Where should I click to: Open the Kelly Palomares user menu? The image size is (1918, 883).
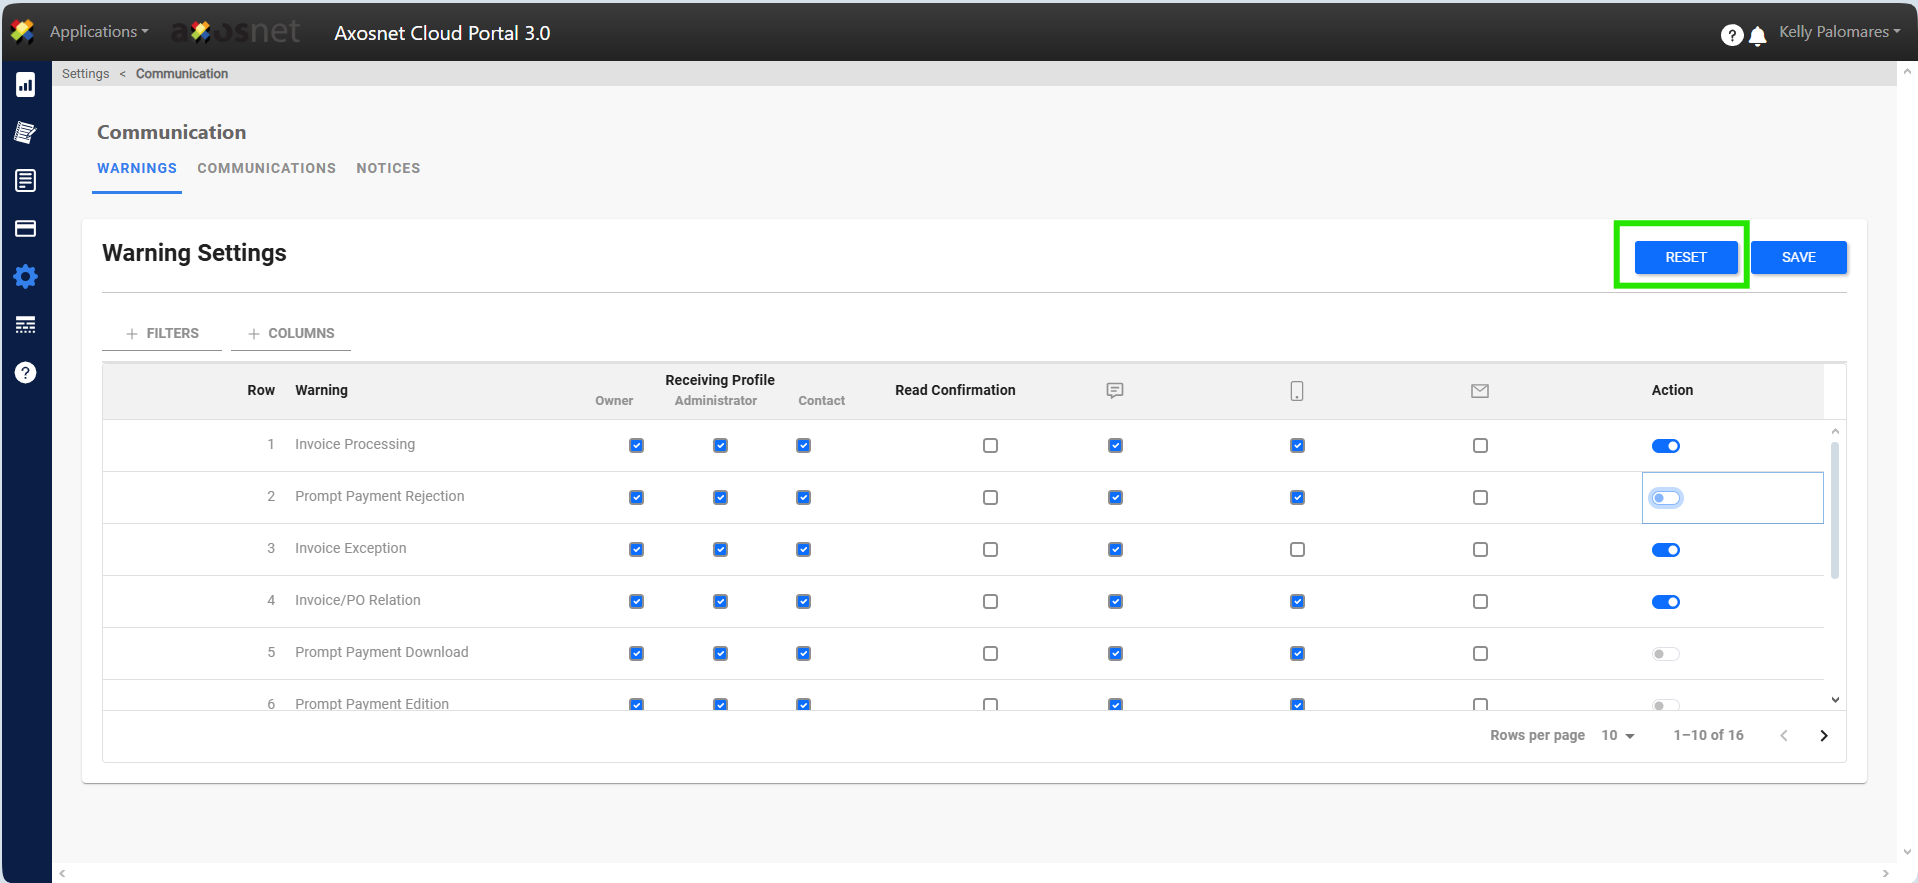coord(1838,32)
